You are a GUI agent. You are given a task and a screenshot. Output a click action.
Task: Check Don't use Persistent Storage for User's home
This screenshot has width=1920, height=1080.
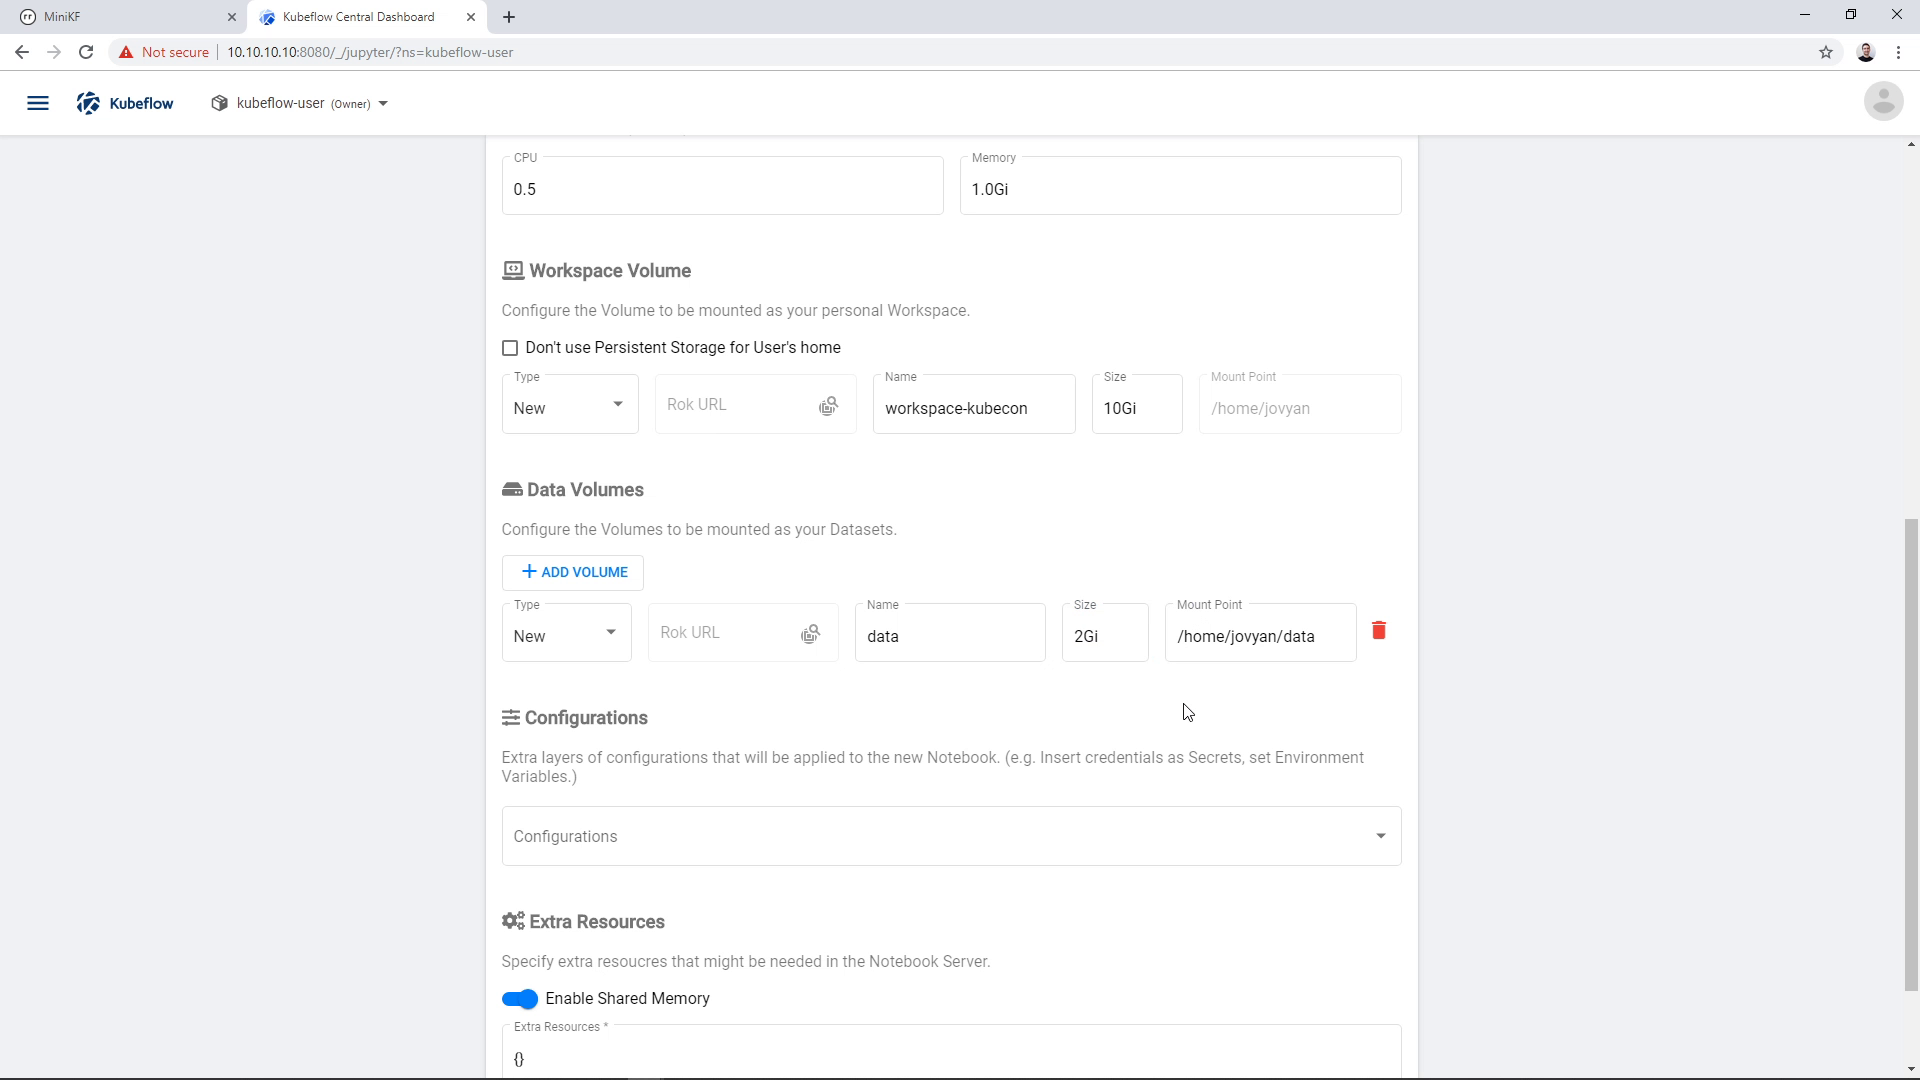[510, 348]
